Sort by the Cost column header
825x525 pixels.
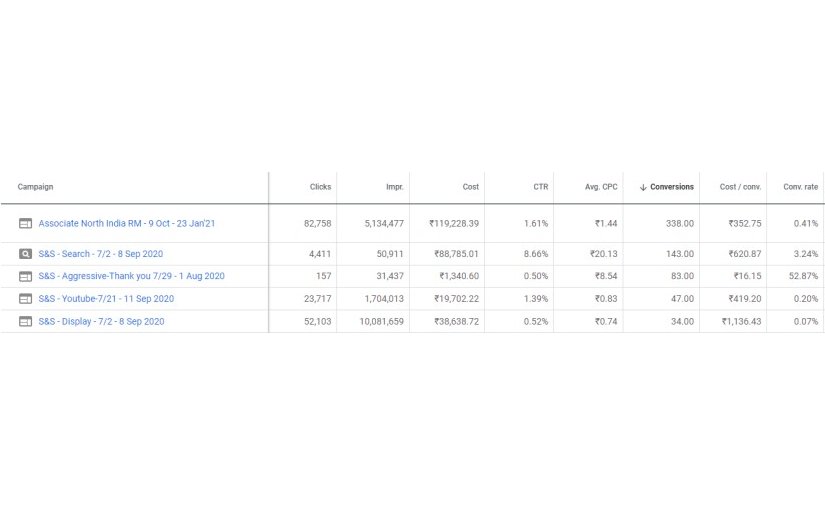pyautogui.click(x=470, y=187)
